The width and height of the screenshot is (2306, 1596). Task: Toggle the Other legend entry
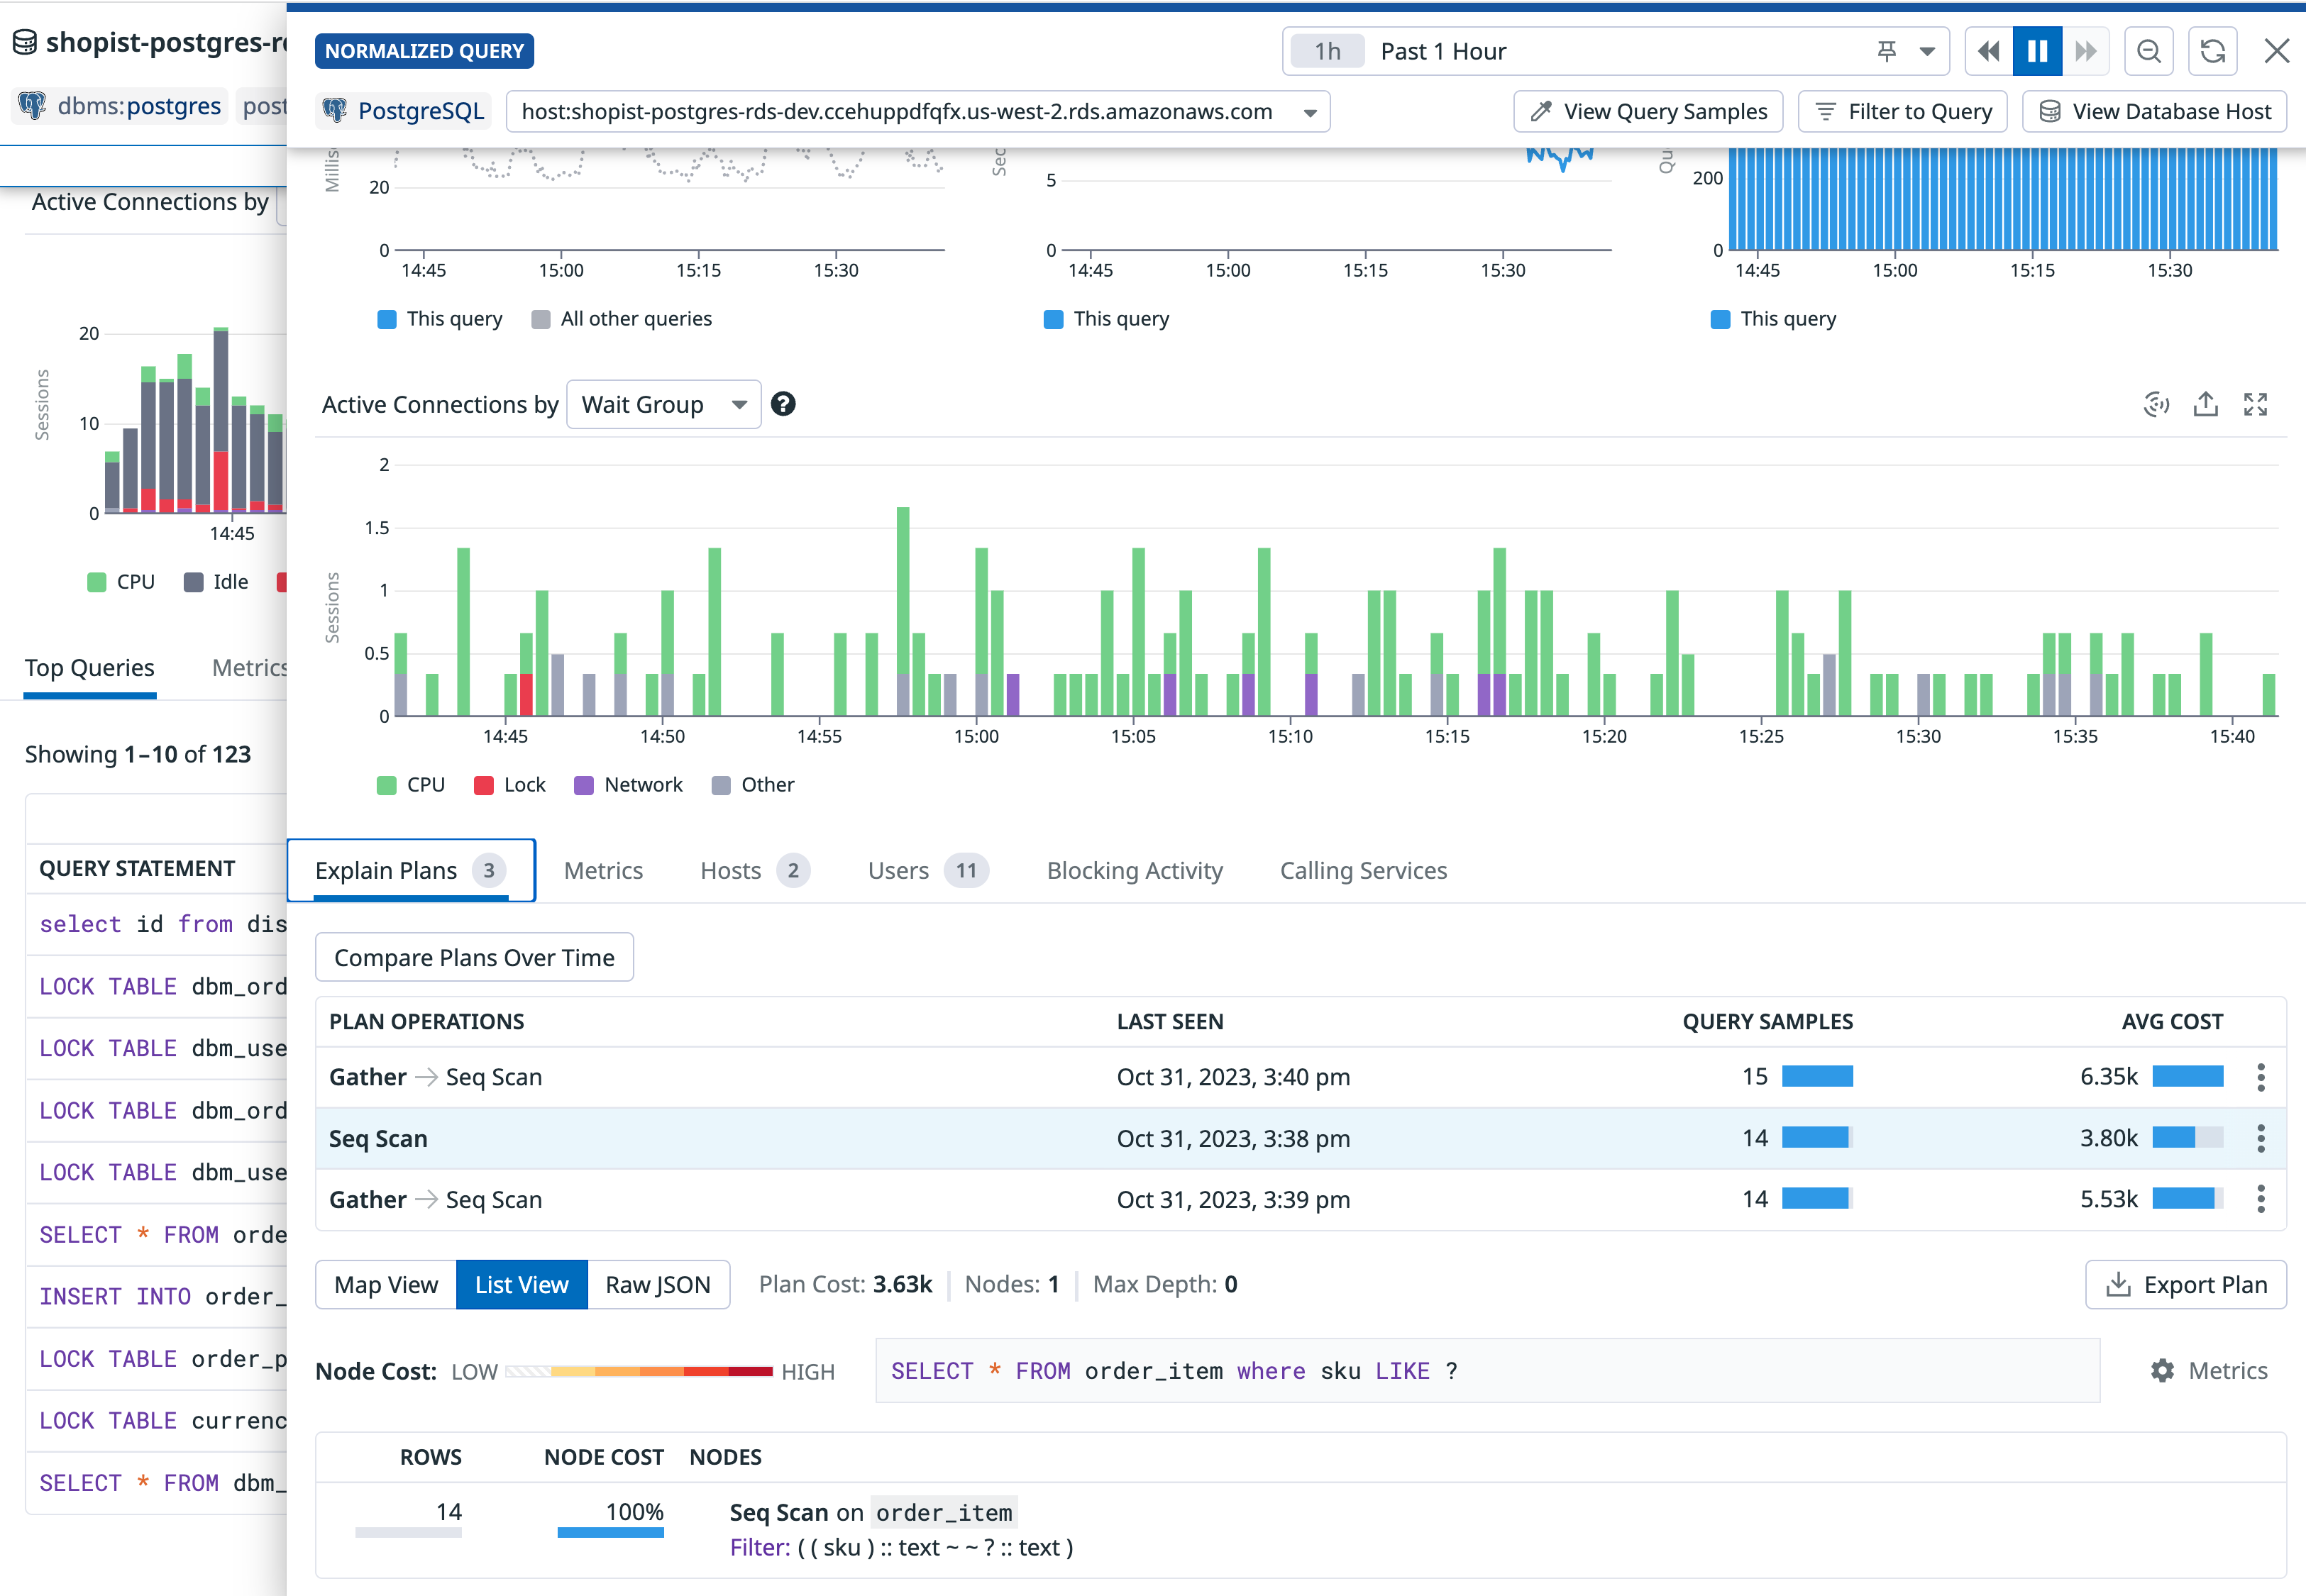(x=753, y=785)
